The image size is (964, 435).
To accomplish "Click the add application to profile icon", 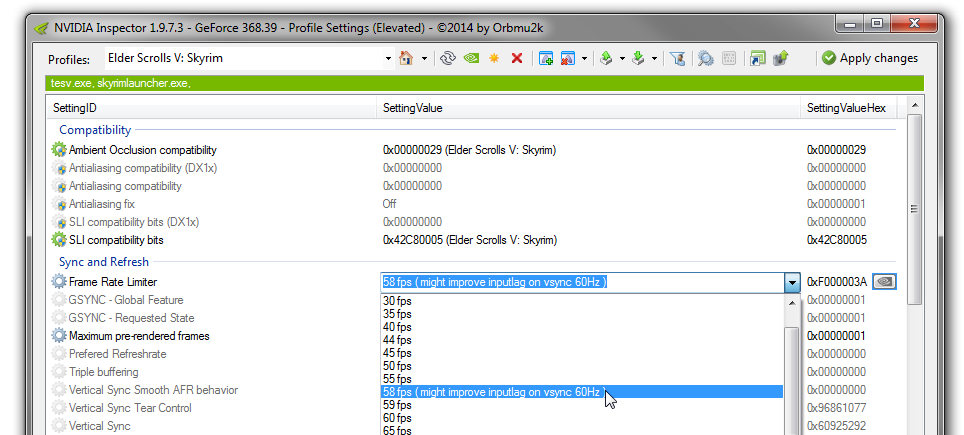I will (546, 58).
